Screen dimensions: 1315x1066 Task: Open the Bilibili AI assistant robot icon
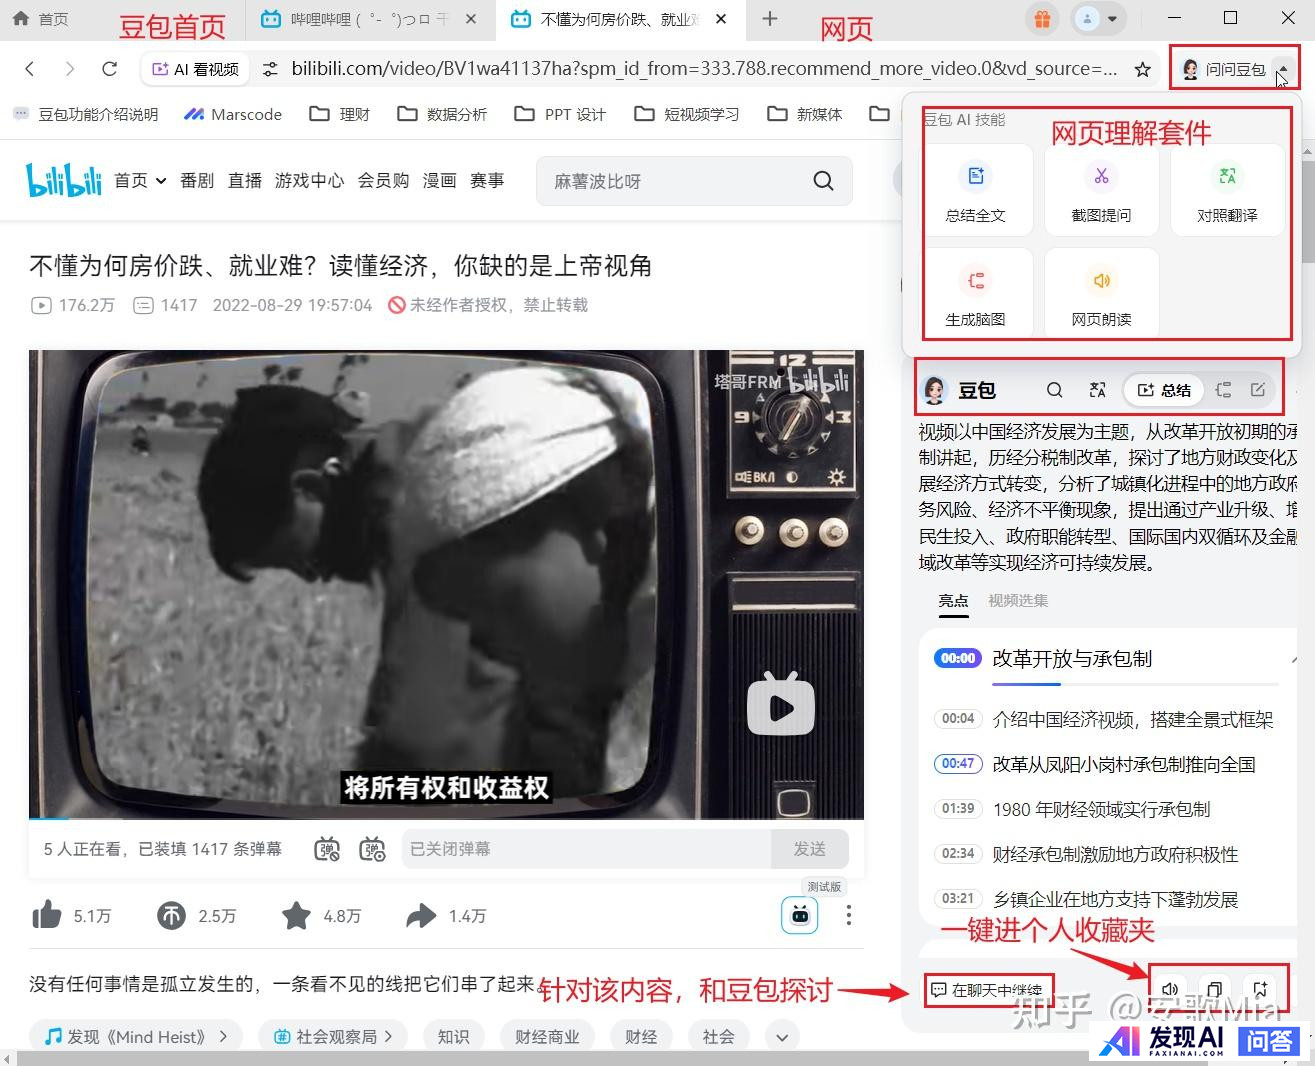[800, 915]
